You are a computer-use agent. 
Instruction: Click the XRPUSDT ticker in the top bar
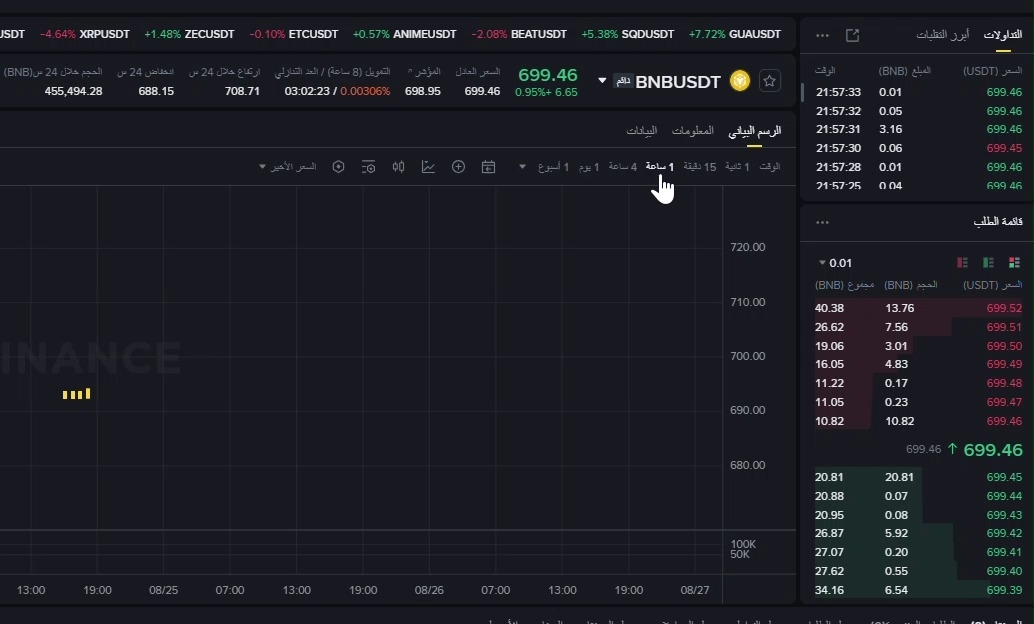point(85,34)
